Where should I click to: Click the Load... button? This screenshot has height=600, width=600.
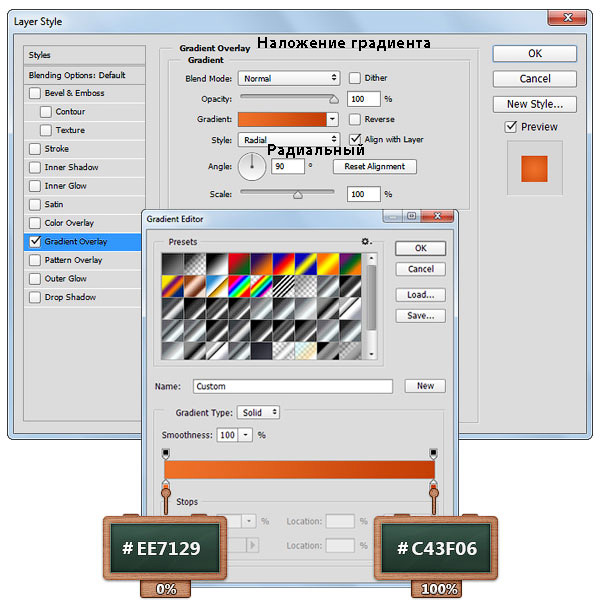click(421, 295)
